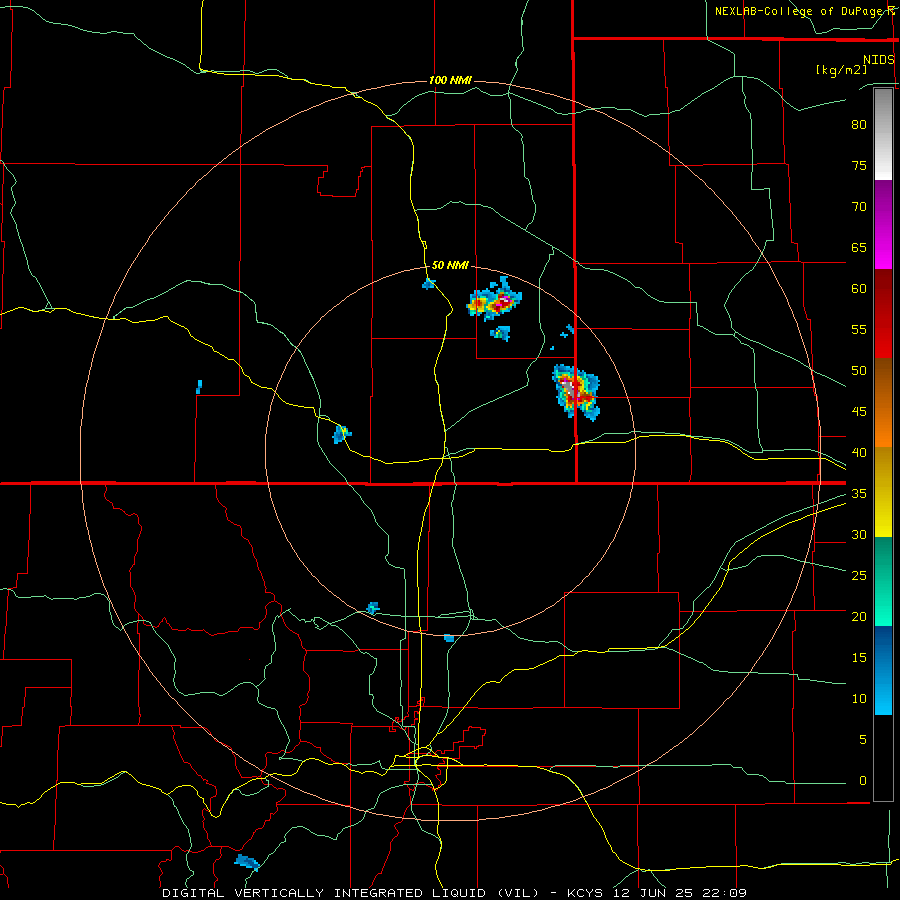Image resolution: width=900 pixels, height=900 pixels.
Task: Click the [kg/m2] units label
Action: point(841,70)
